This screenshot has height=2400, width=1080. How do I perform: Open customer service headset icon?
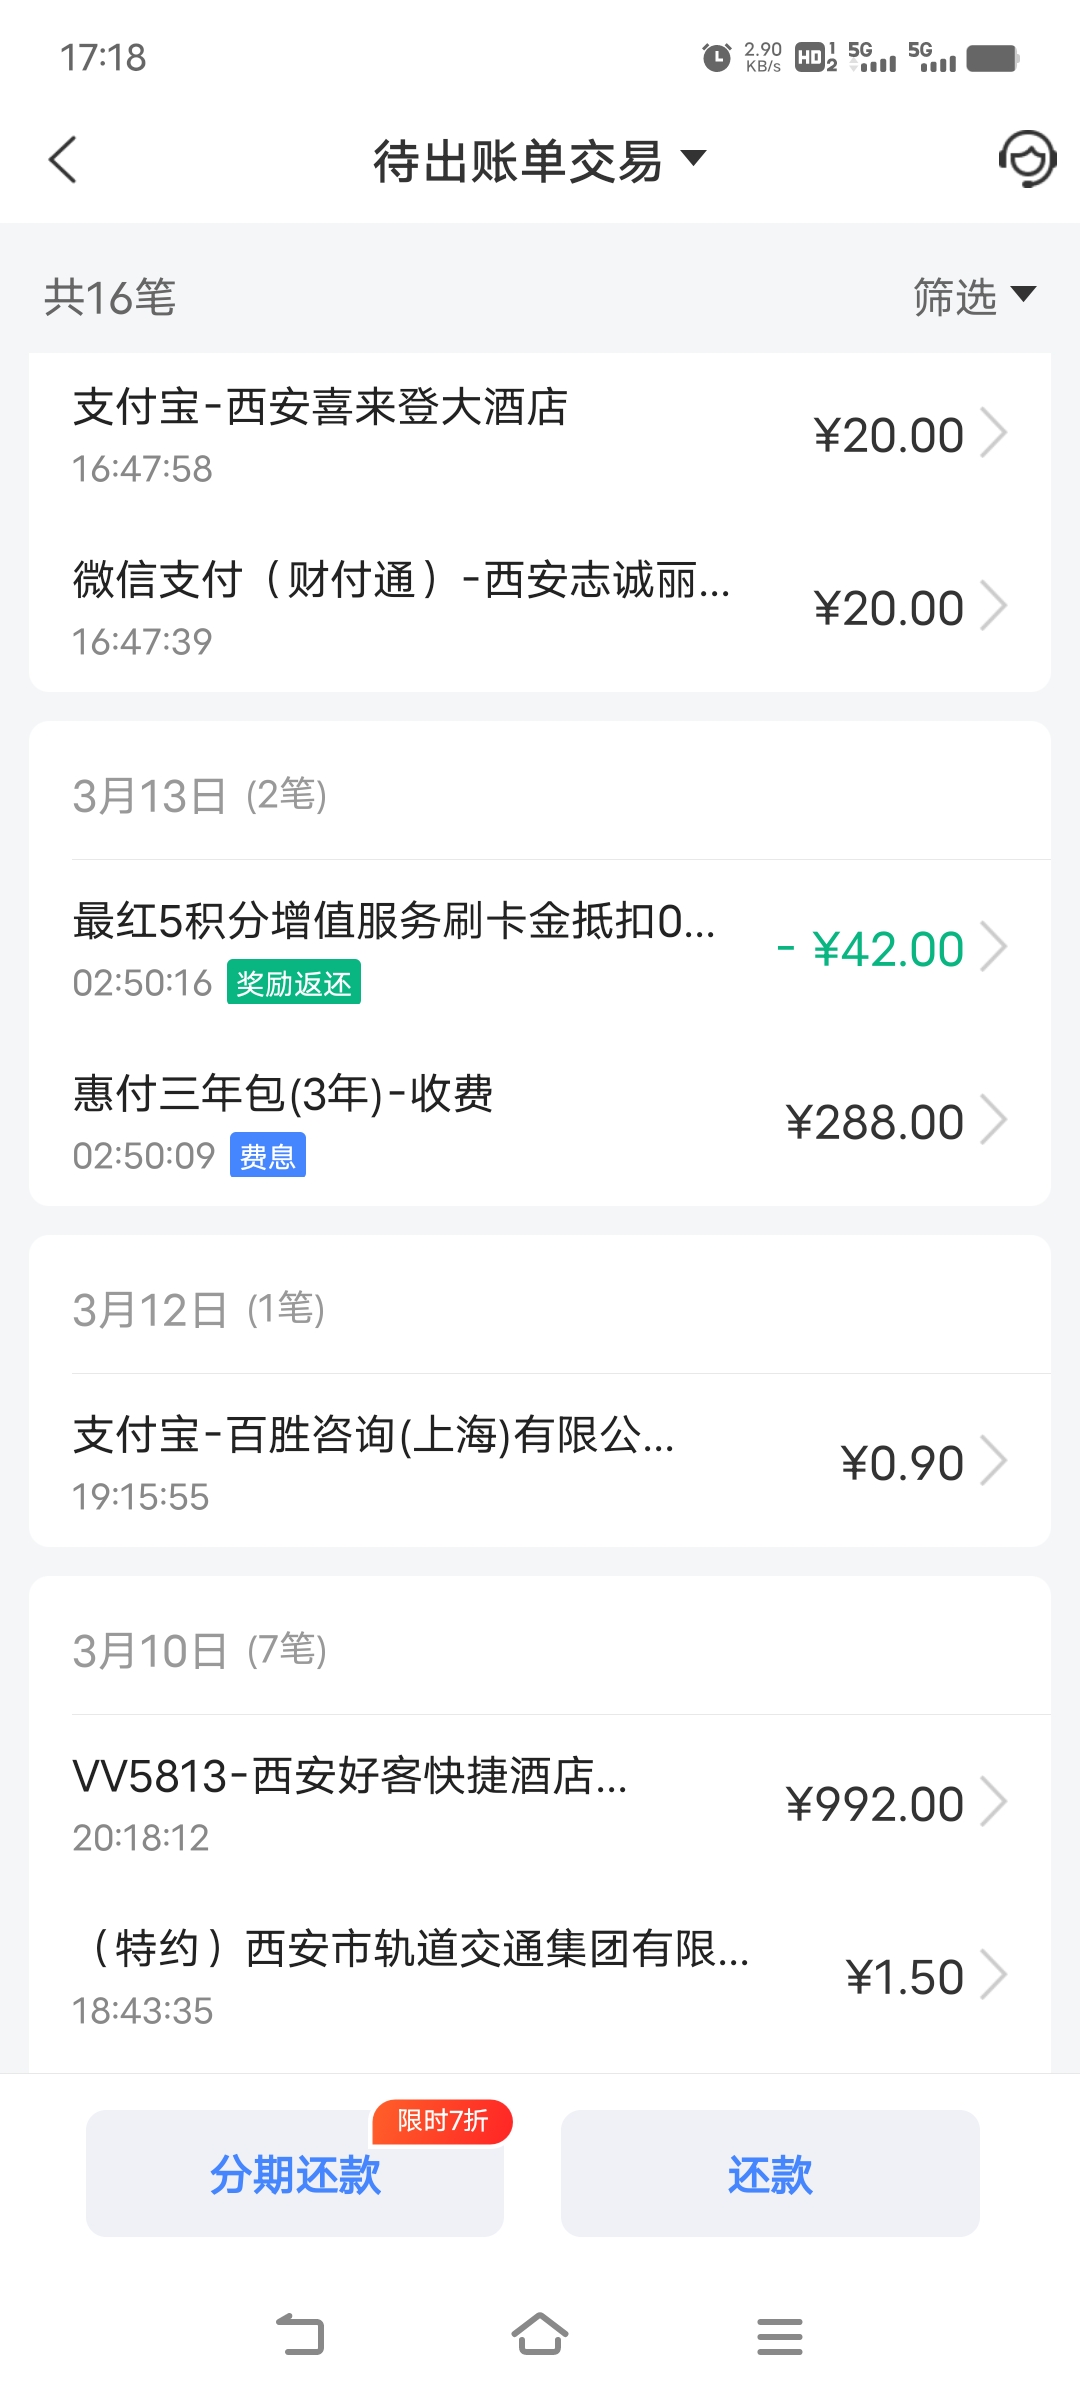point(1027,159)
